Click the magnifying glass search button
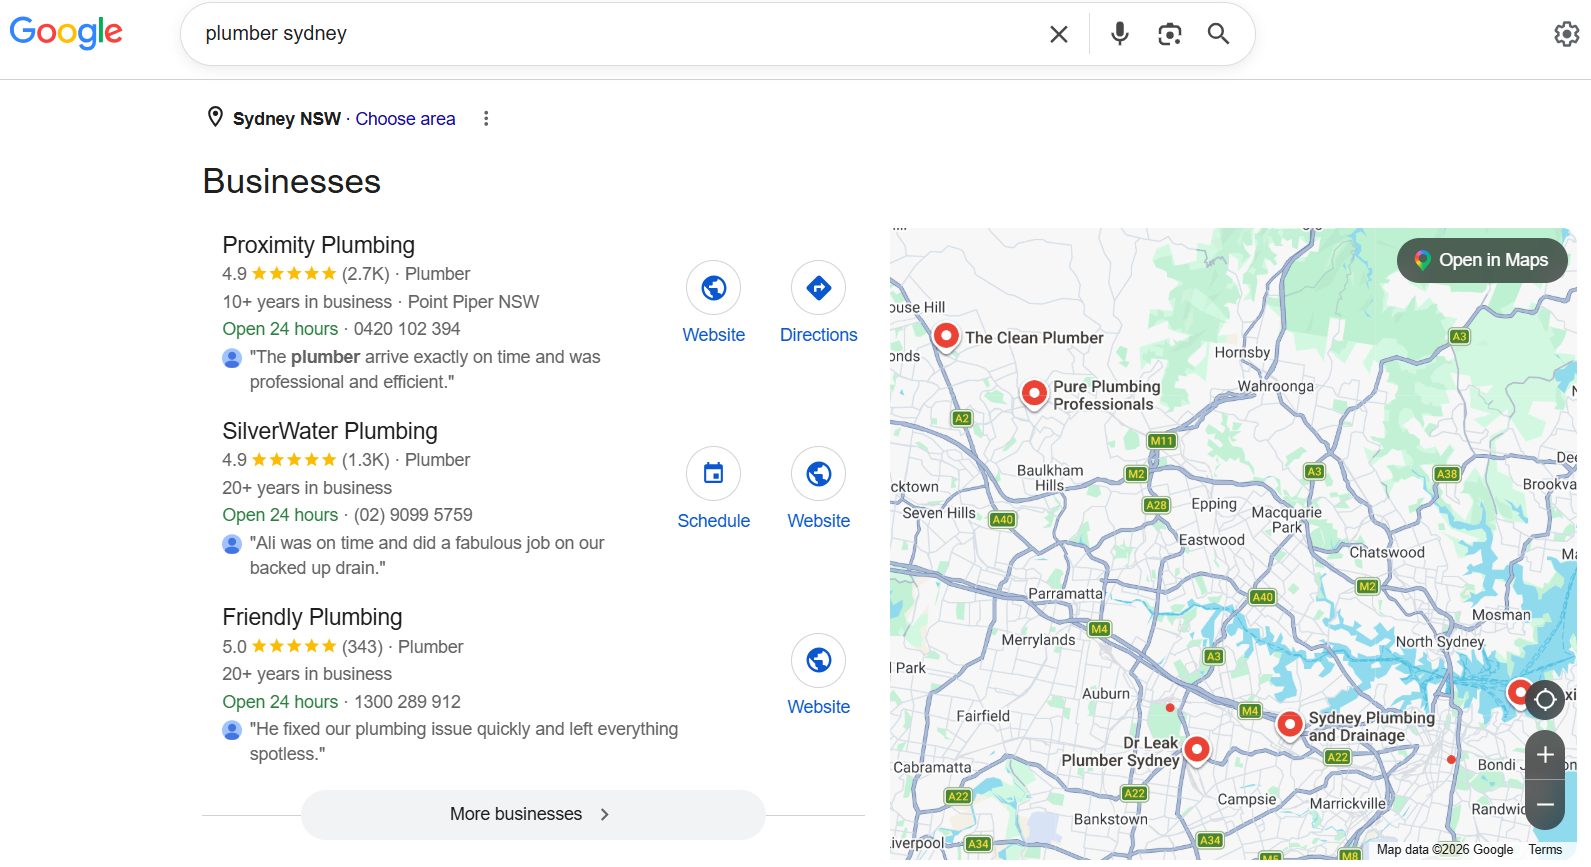This screenshot has width=1591, height=867. pyautogui.click(x=1218, y=34)
